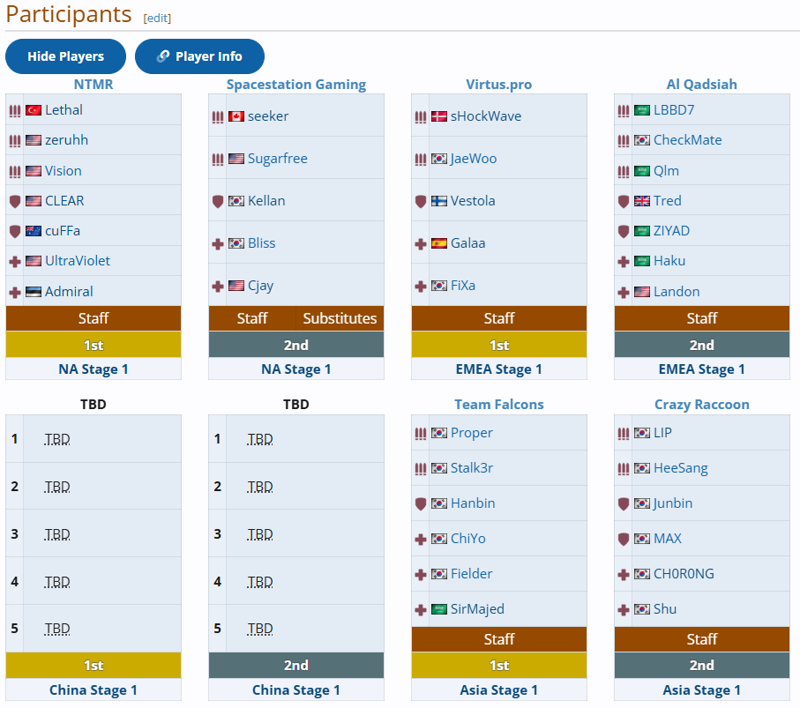Click the support cross icon beside UltraViolet
This screenshot has height=708, width=800.
coord(15,262)
